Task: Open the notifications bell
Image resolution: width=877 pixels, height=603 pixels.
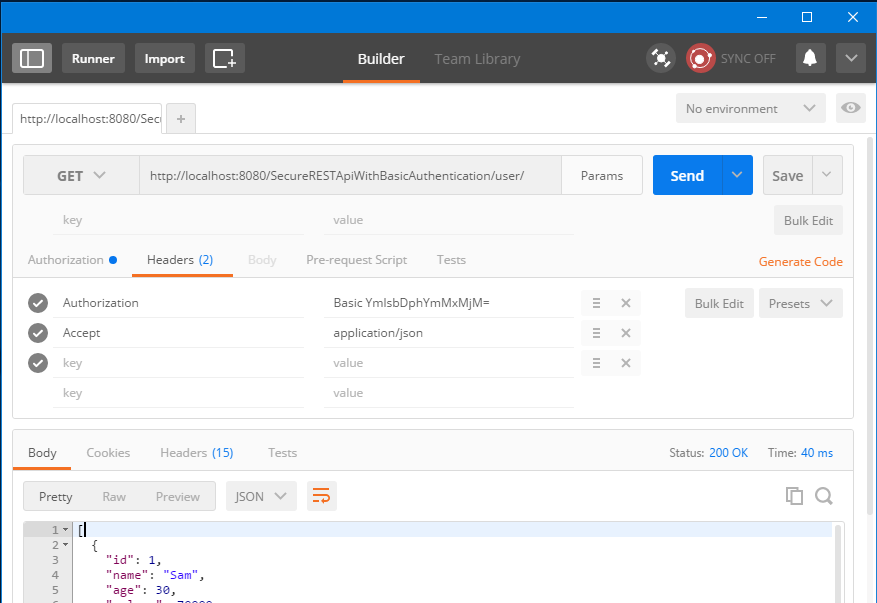Action: click(x=810, y=58)
